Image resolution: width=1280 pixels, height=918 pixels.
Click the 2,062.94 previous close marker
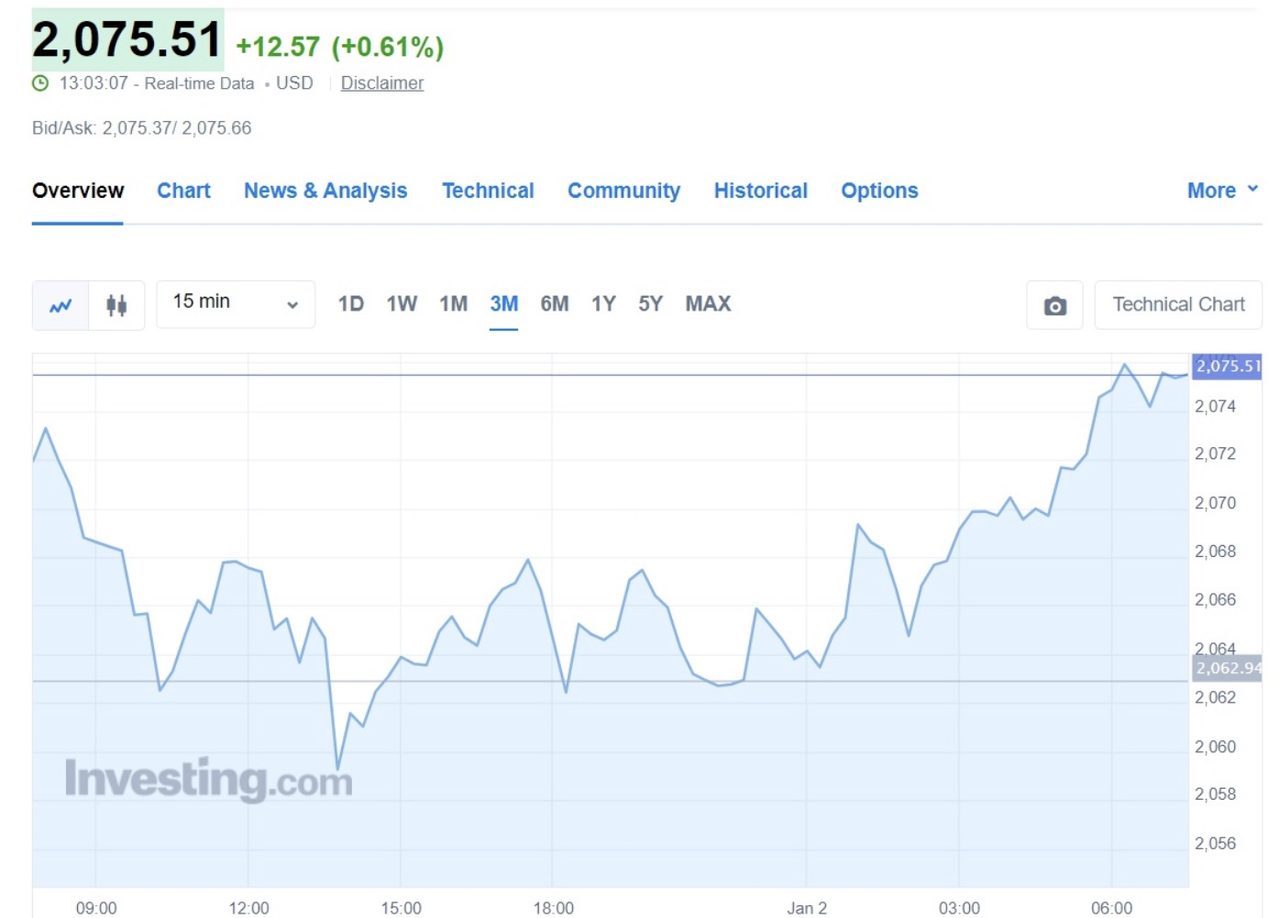pyautogui.click(x=1227, y=668)
